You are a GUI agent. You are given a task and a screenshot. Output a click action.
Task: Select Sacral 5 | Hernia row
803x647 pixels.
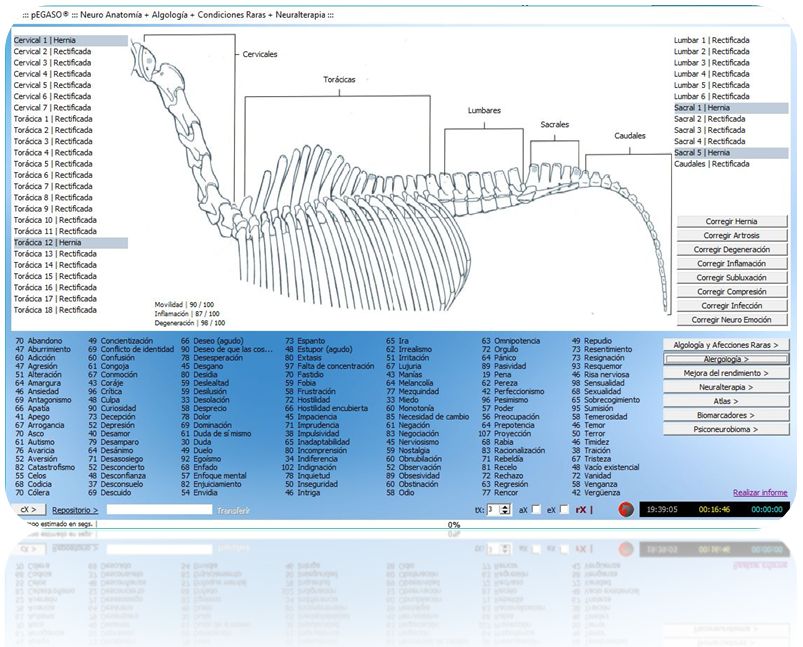coord(731,153)
